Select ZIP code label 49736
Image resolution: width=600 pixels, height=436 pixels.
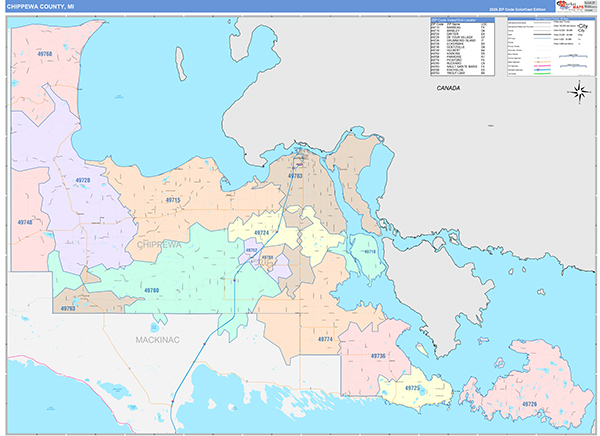(378, 356)
